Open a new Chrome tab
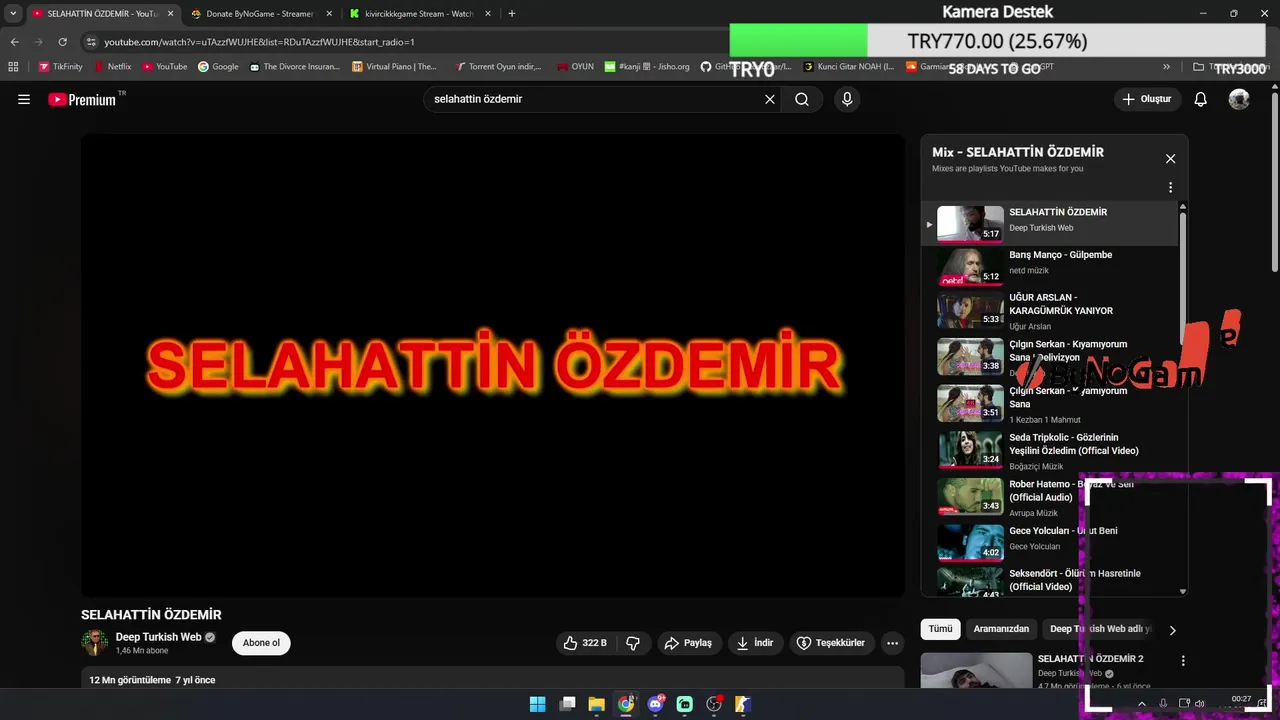 [512, 14]
